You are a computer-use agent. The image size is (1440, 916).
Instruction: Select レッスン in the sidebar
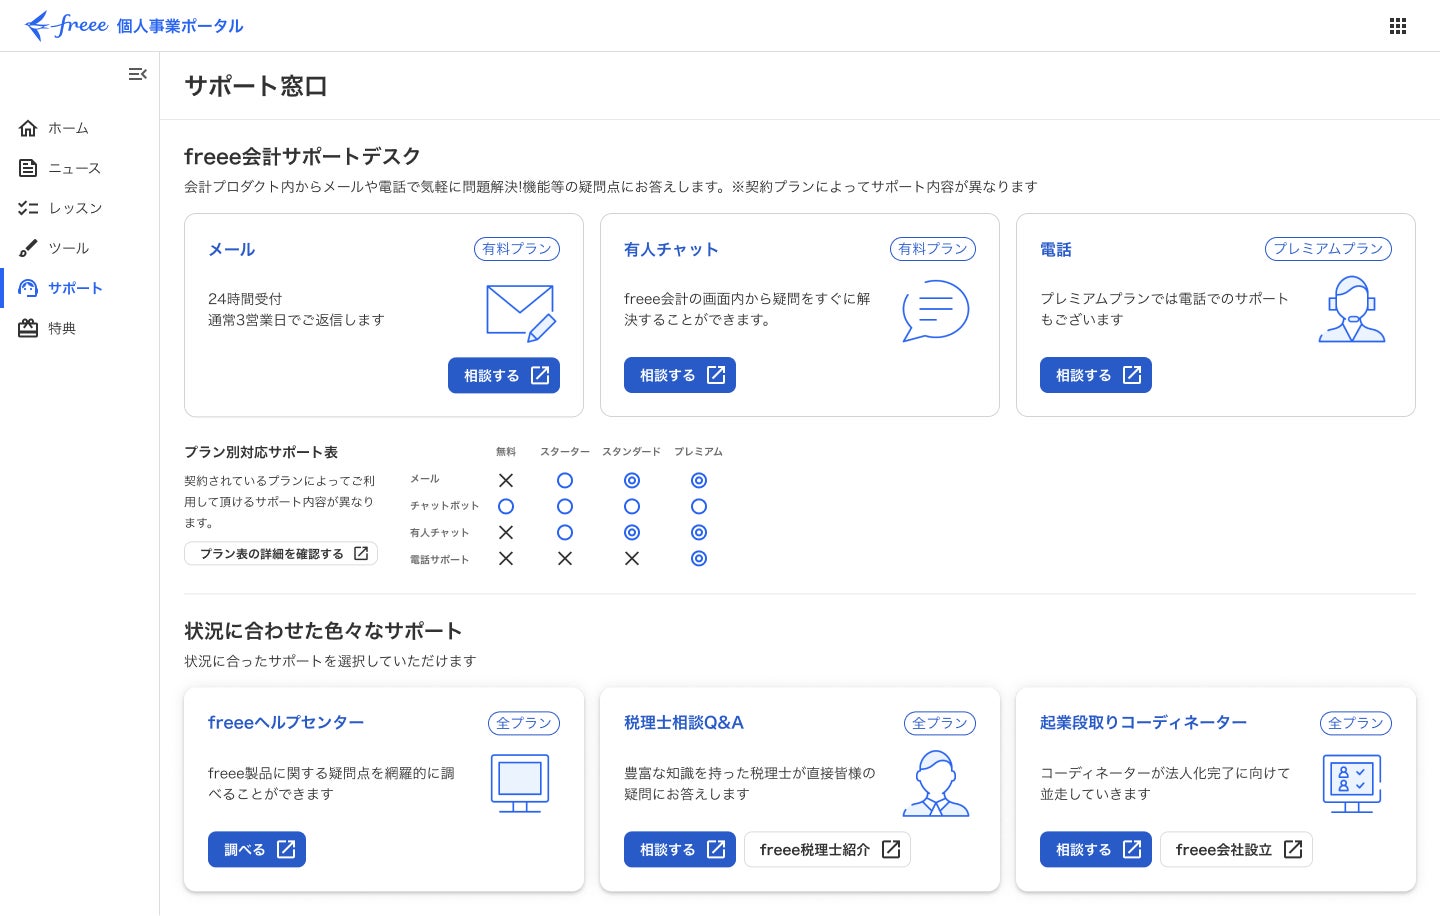click(x=80, y=208)
